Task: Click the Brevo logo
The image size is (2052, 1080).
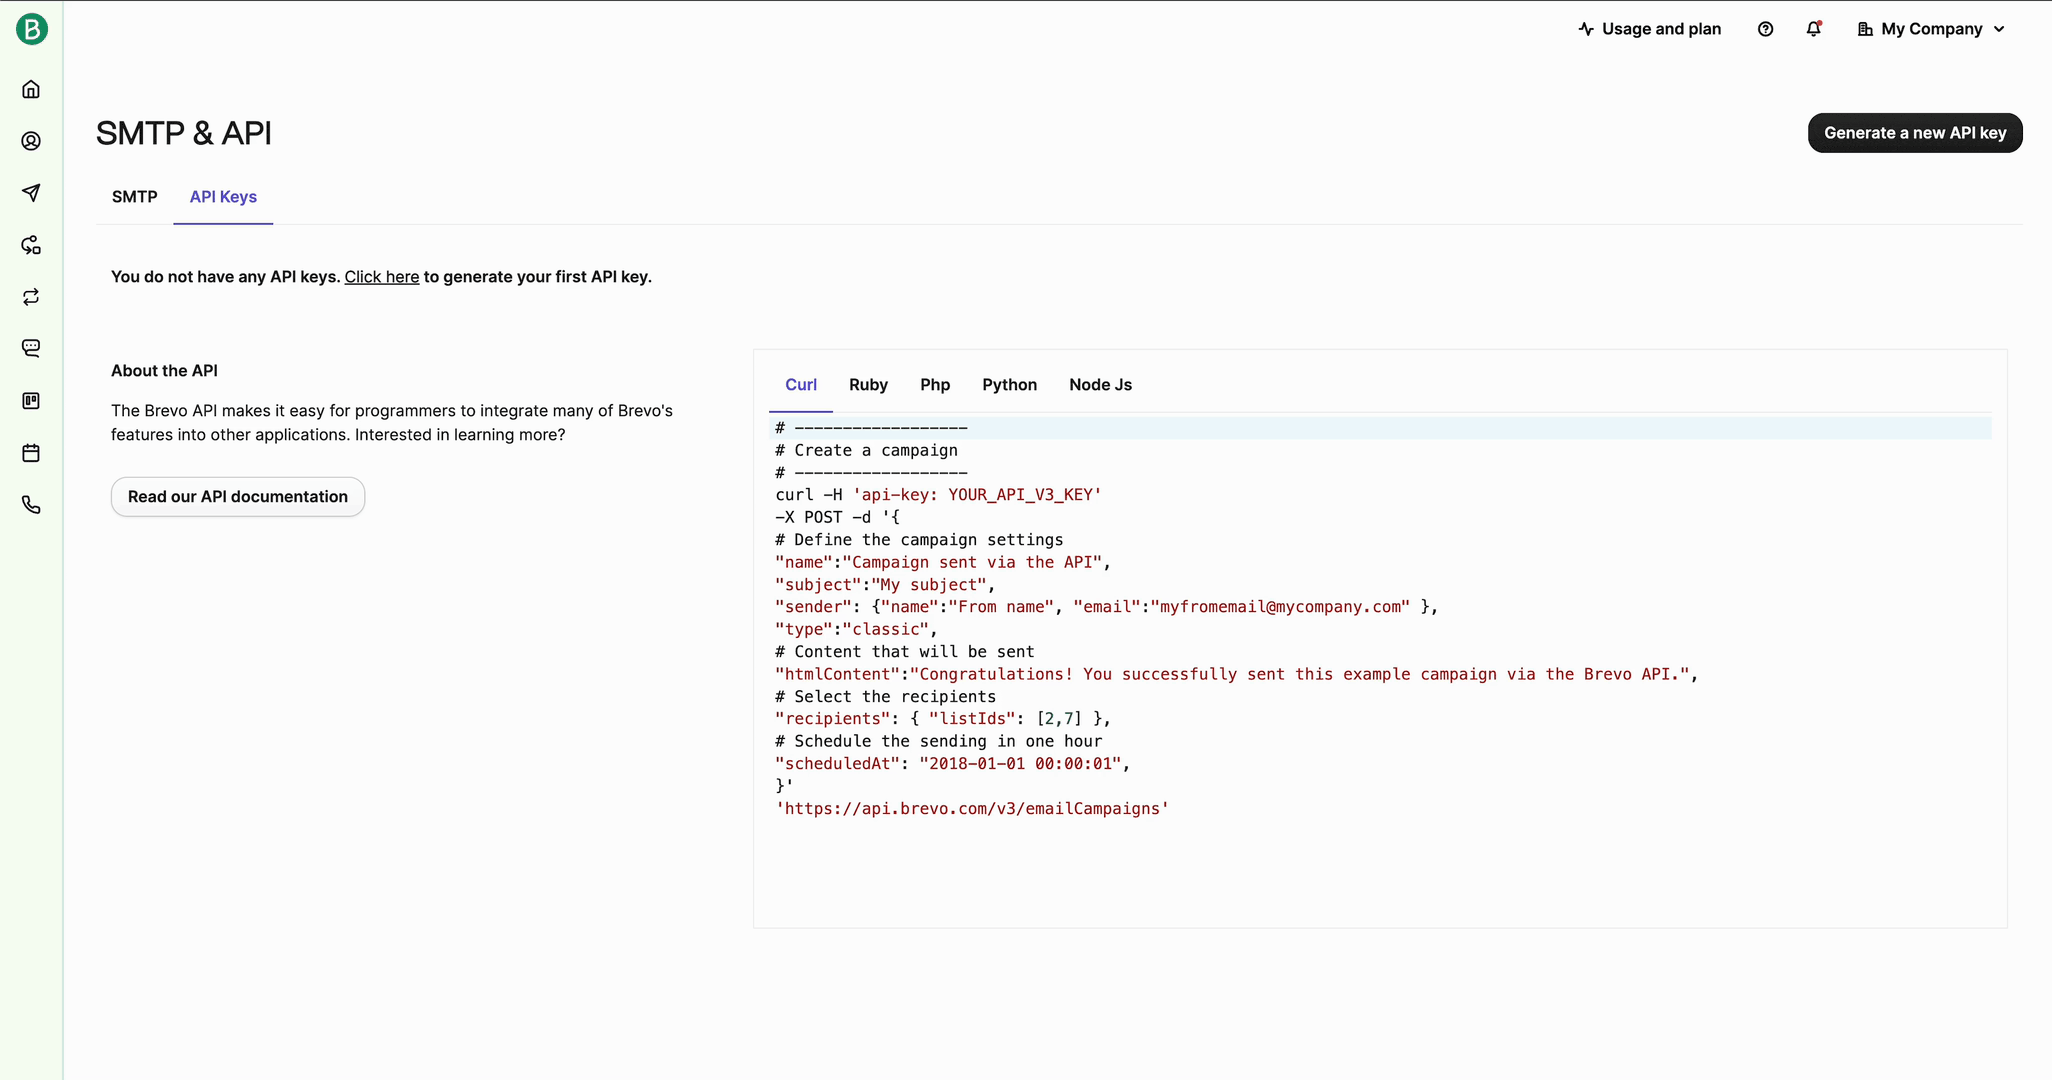Action: point(31,28)
